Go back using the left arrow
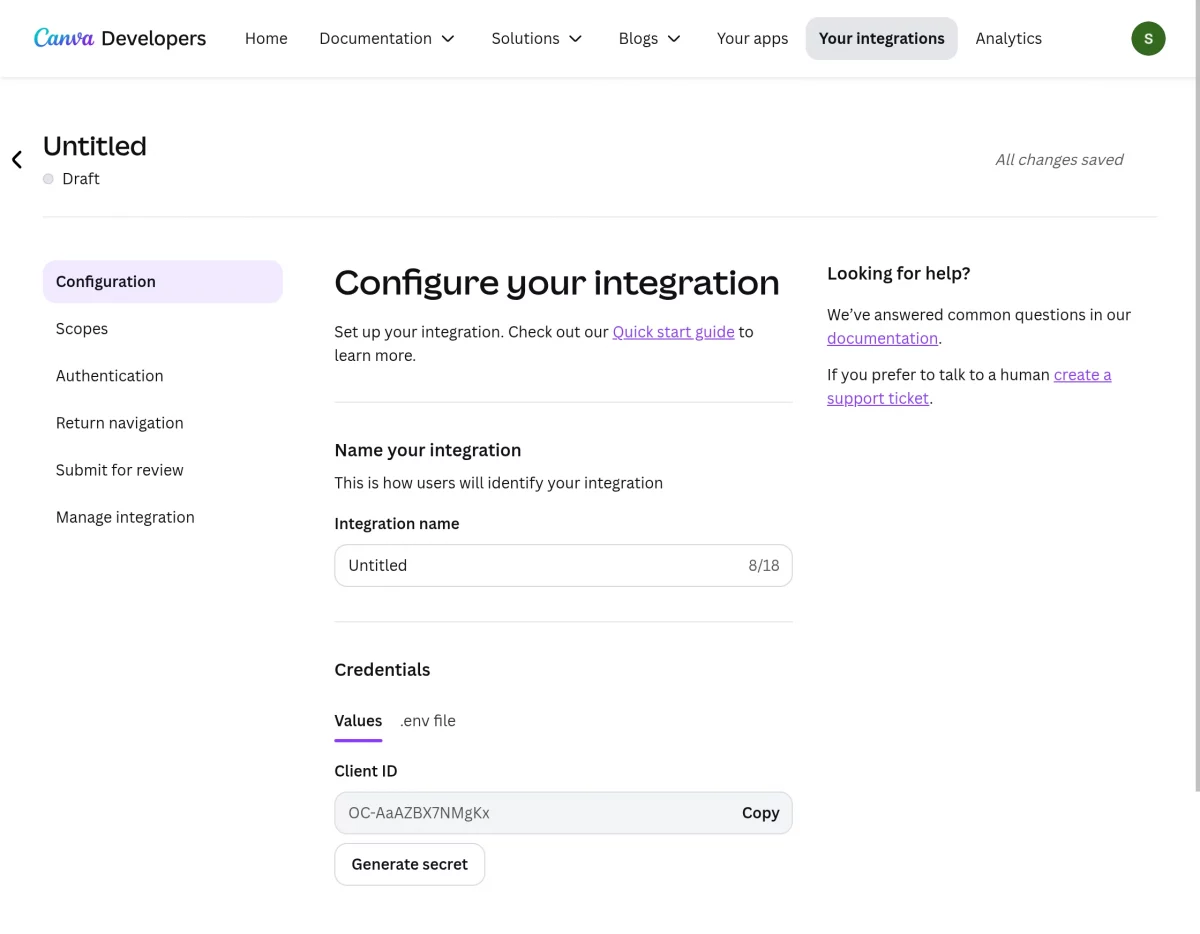Image resolution: width=1200 pixels, height=934 pixels. coord(17,160)
